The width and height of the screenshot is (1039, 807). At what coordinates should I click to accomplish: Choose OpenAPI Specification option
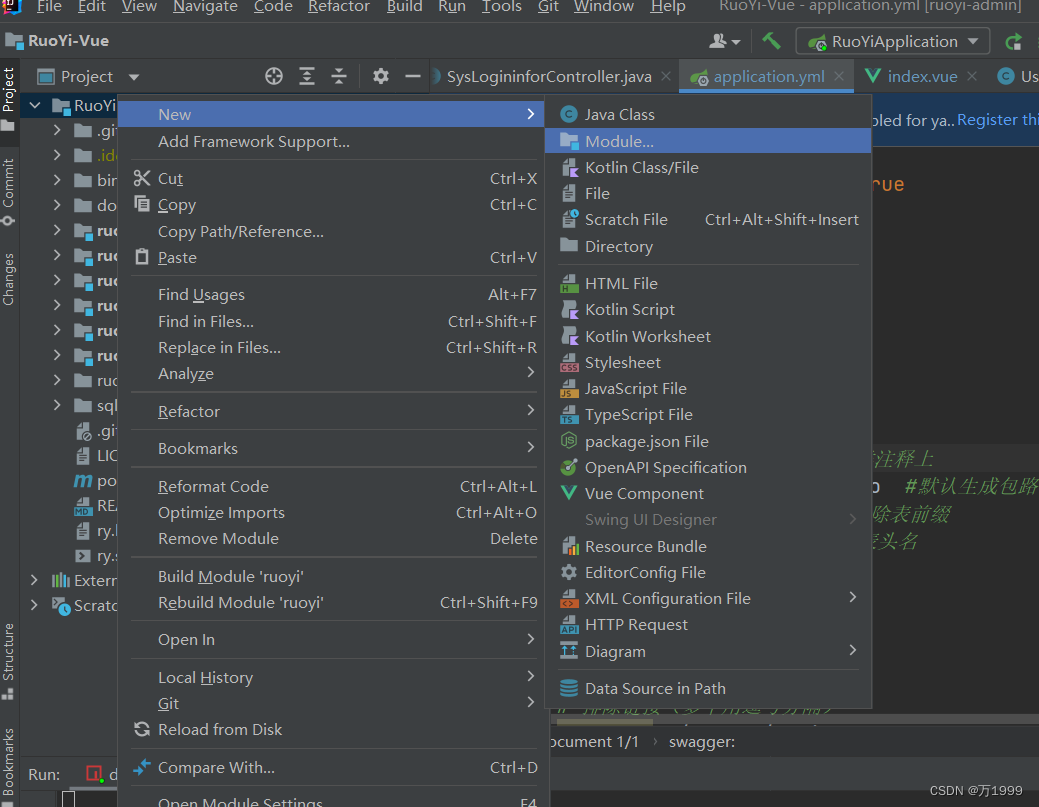[x=708, y=468]
